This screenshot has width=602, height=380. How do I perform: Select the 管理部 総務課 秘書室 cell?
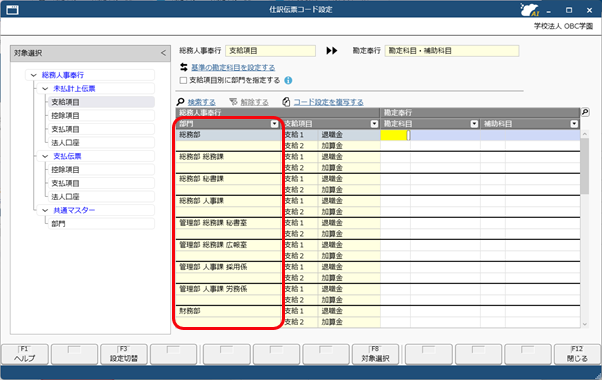point(229,223)
